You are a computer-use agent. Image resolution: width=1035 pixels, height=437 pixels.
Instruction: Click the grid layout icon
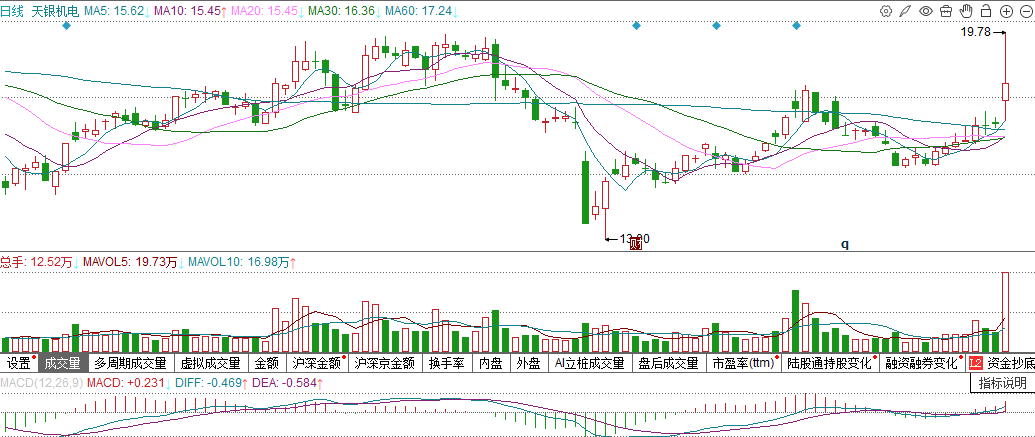(x=946, y=11)
